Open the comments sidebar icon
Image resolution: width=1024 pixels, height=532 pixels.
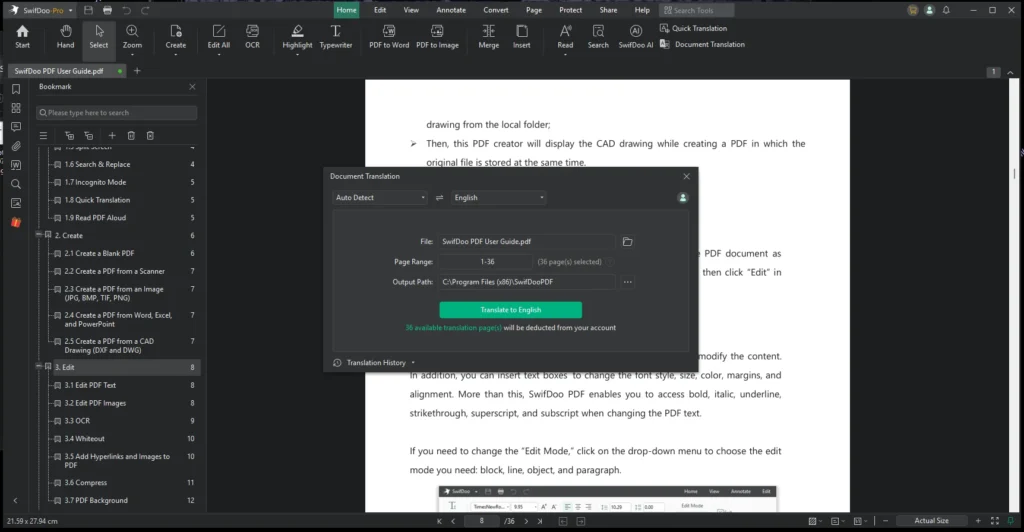point(16,127)
